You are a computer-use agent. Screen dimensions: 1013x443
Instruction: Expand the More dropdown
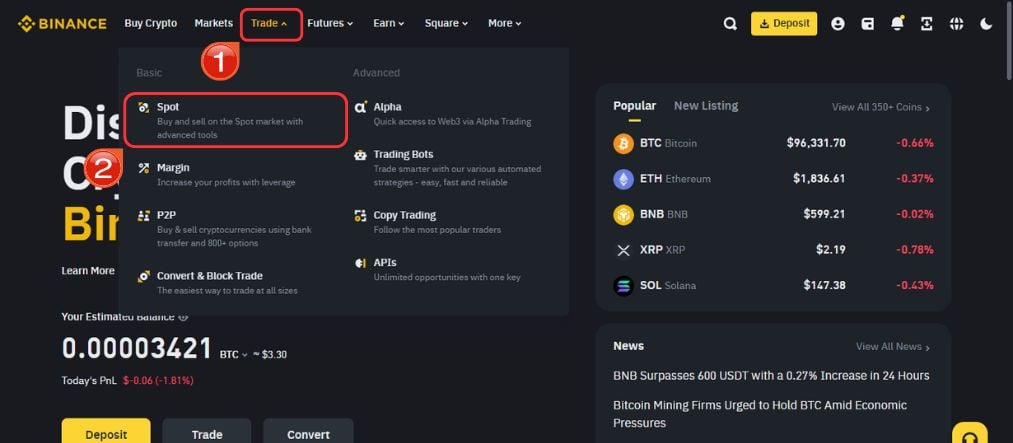point(505,23)
